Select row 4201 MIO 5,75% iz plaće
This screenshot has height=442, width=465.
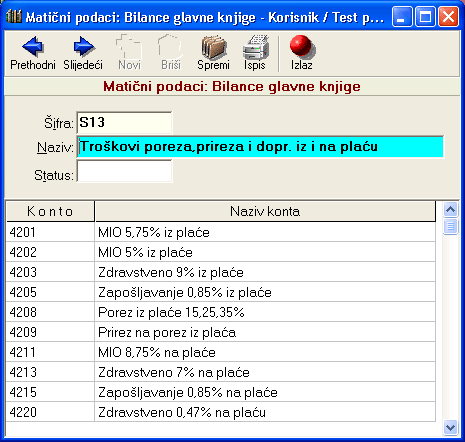point(221,232)
